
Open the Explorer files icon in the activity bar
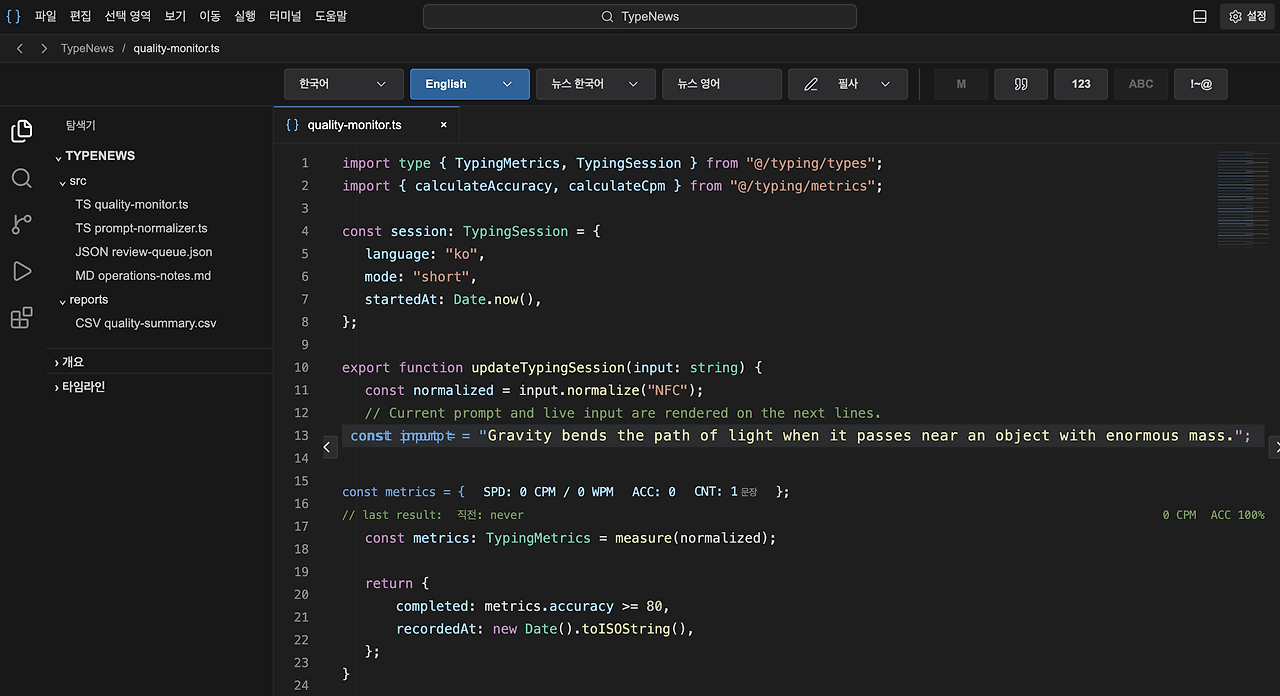[x=21, y=131]
